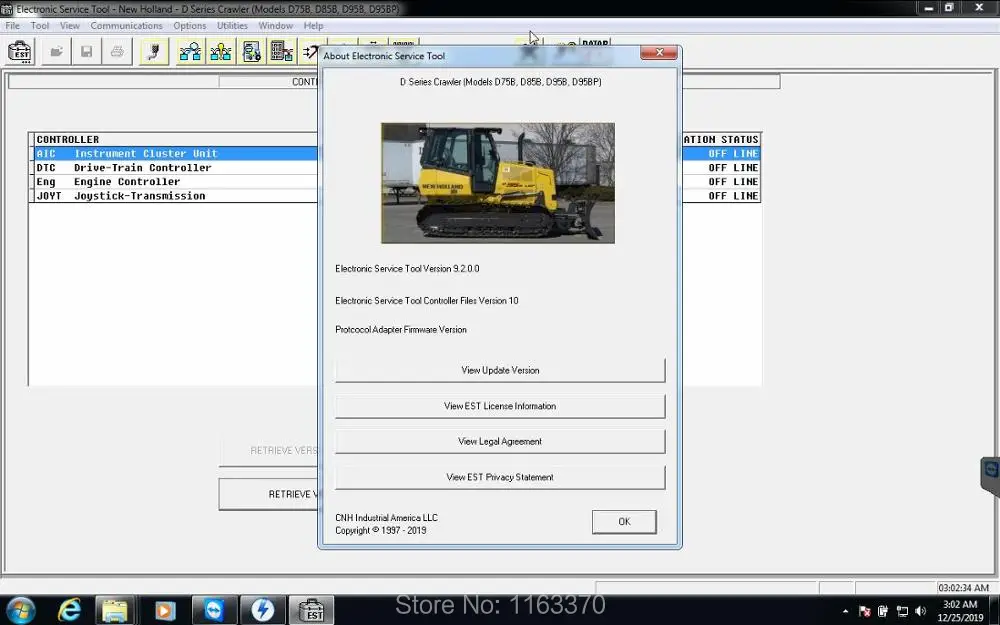Click the cable connection toolbar icon

tap(154, 52)
